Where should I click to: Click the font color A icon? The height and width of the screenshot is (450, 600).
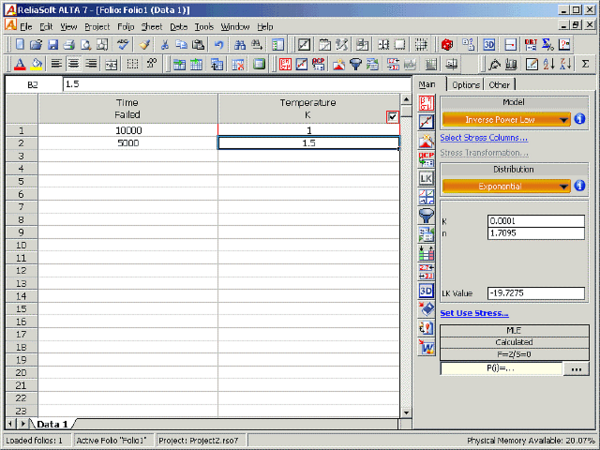pyautogui.click(x=21, y=64)
